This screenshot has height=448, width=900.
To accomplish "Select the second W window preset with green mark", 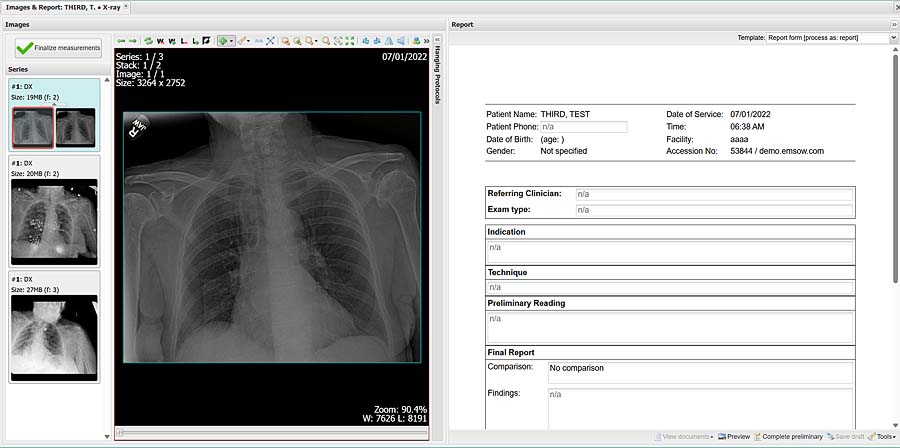I will click(x=172, y=41).
